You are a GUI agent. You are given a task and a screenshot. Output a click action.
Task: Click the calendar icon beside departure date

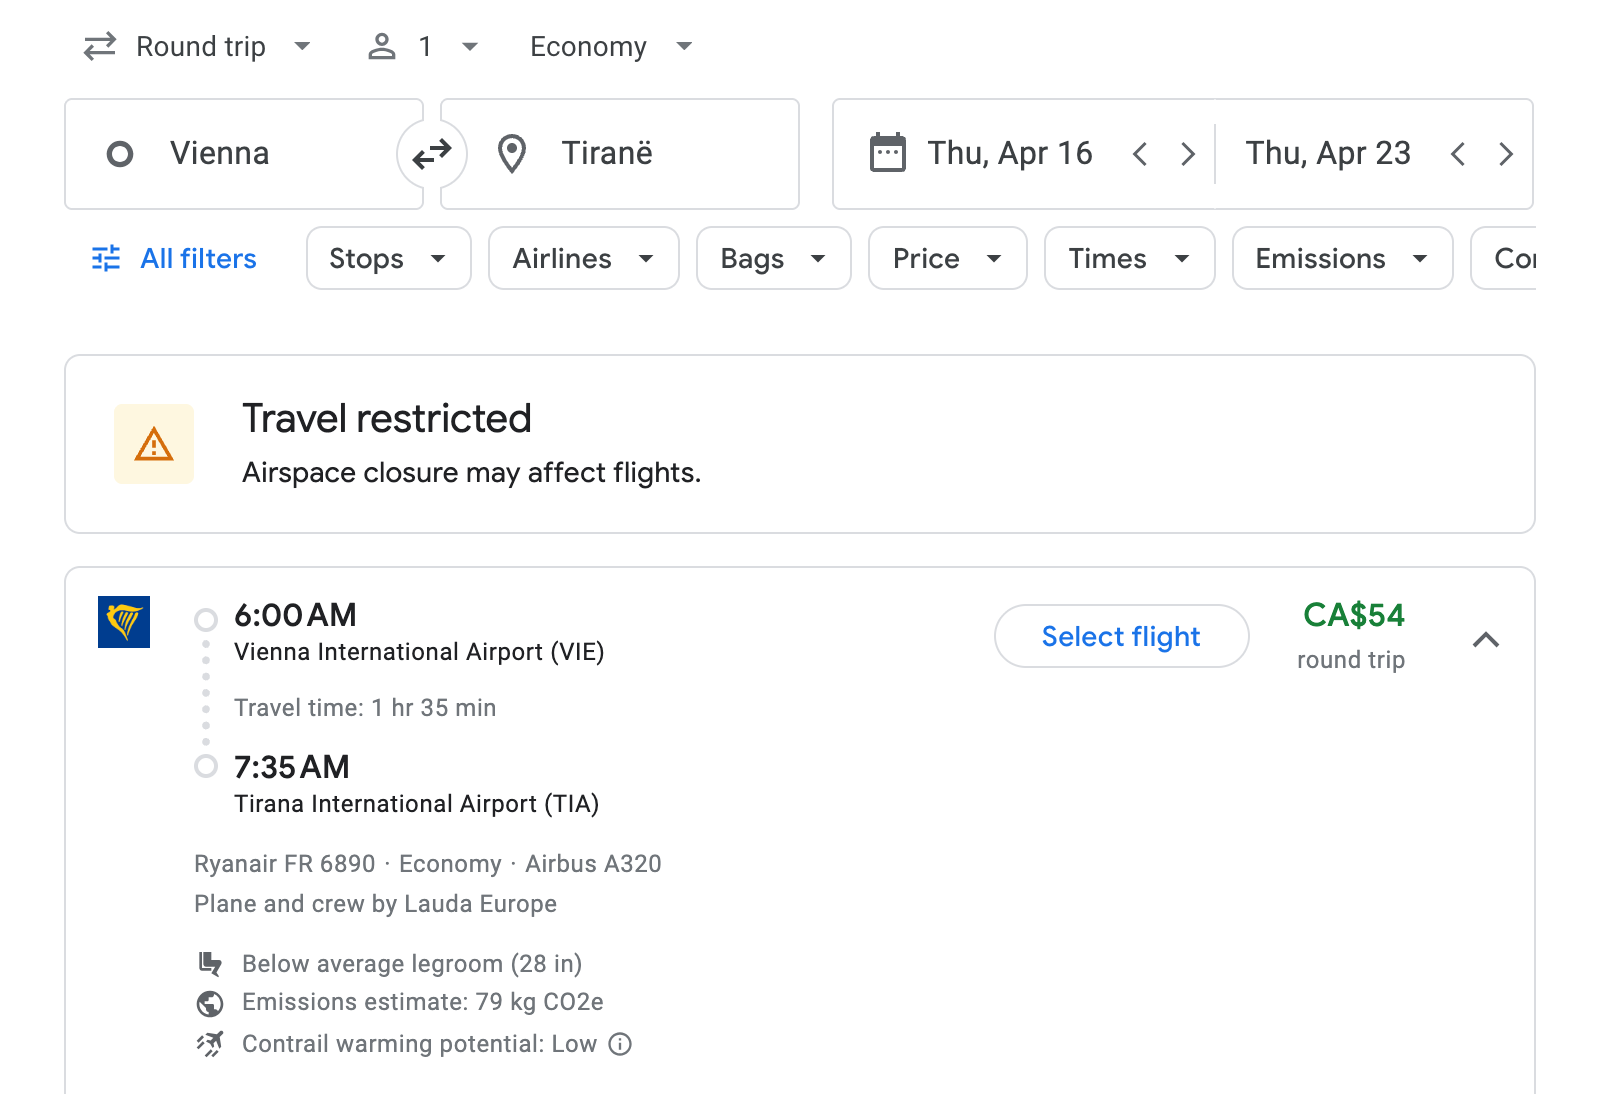(x=888, y=152)
